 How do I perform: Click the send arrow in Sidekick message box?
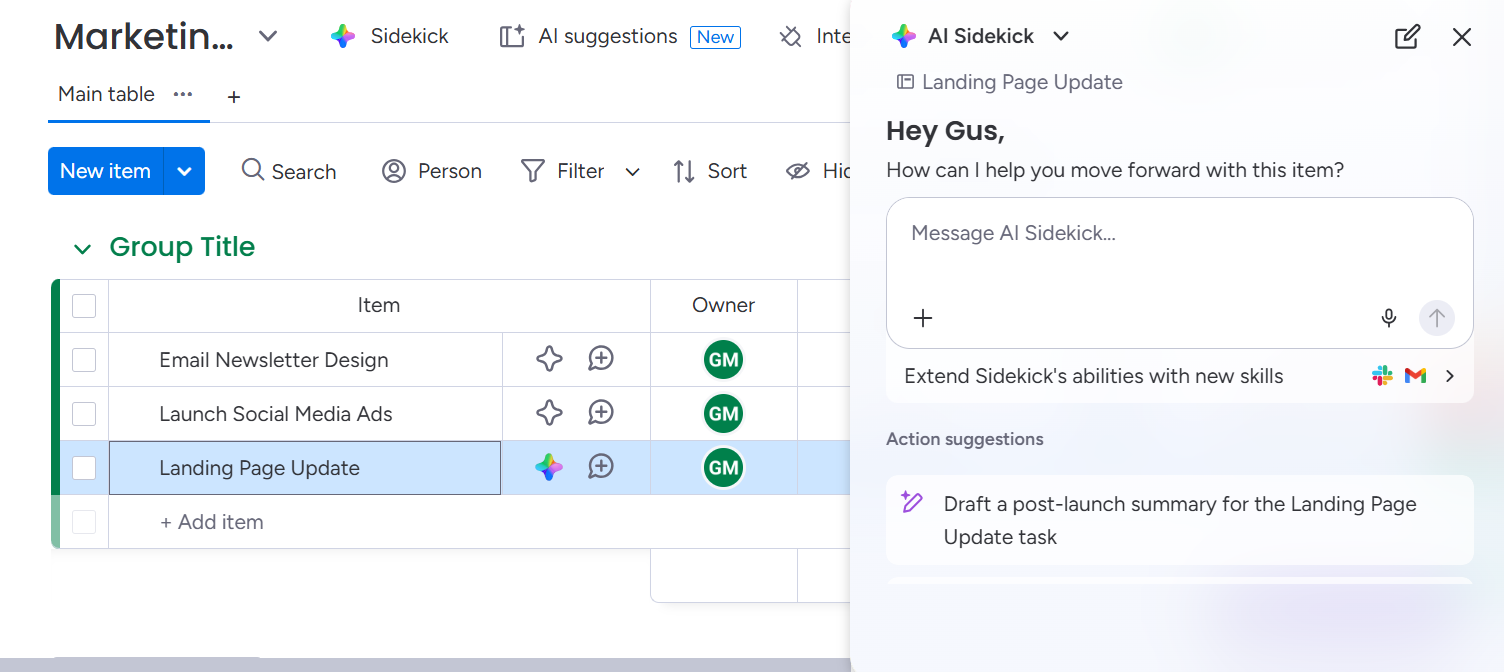pyautogui.click(x=1436, y=318)
